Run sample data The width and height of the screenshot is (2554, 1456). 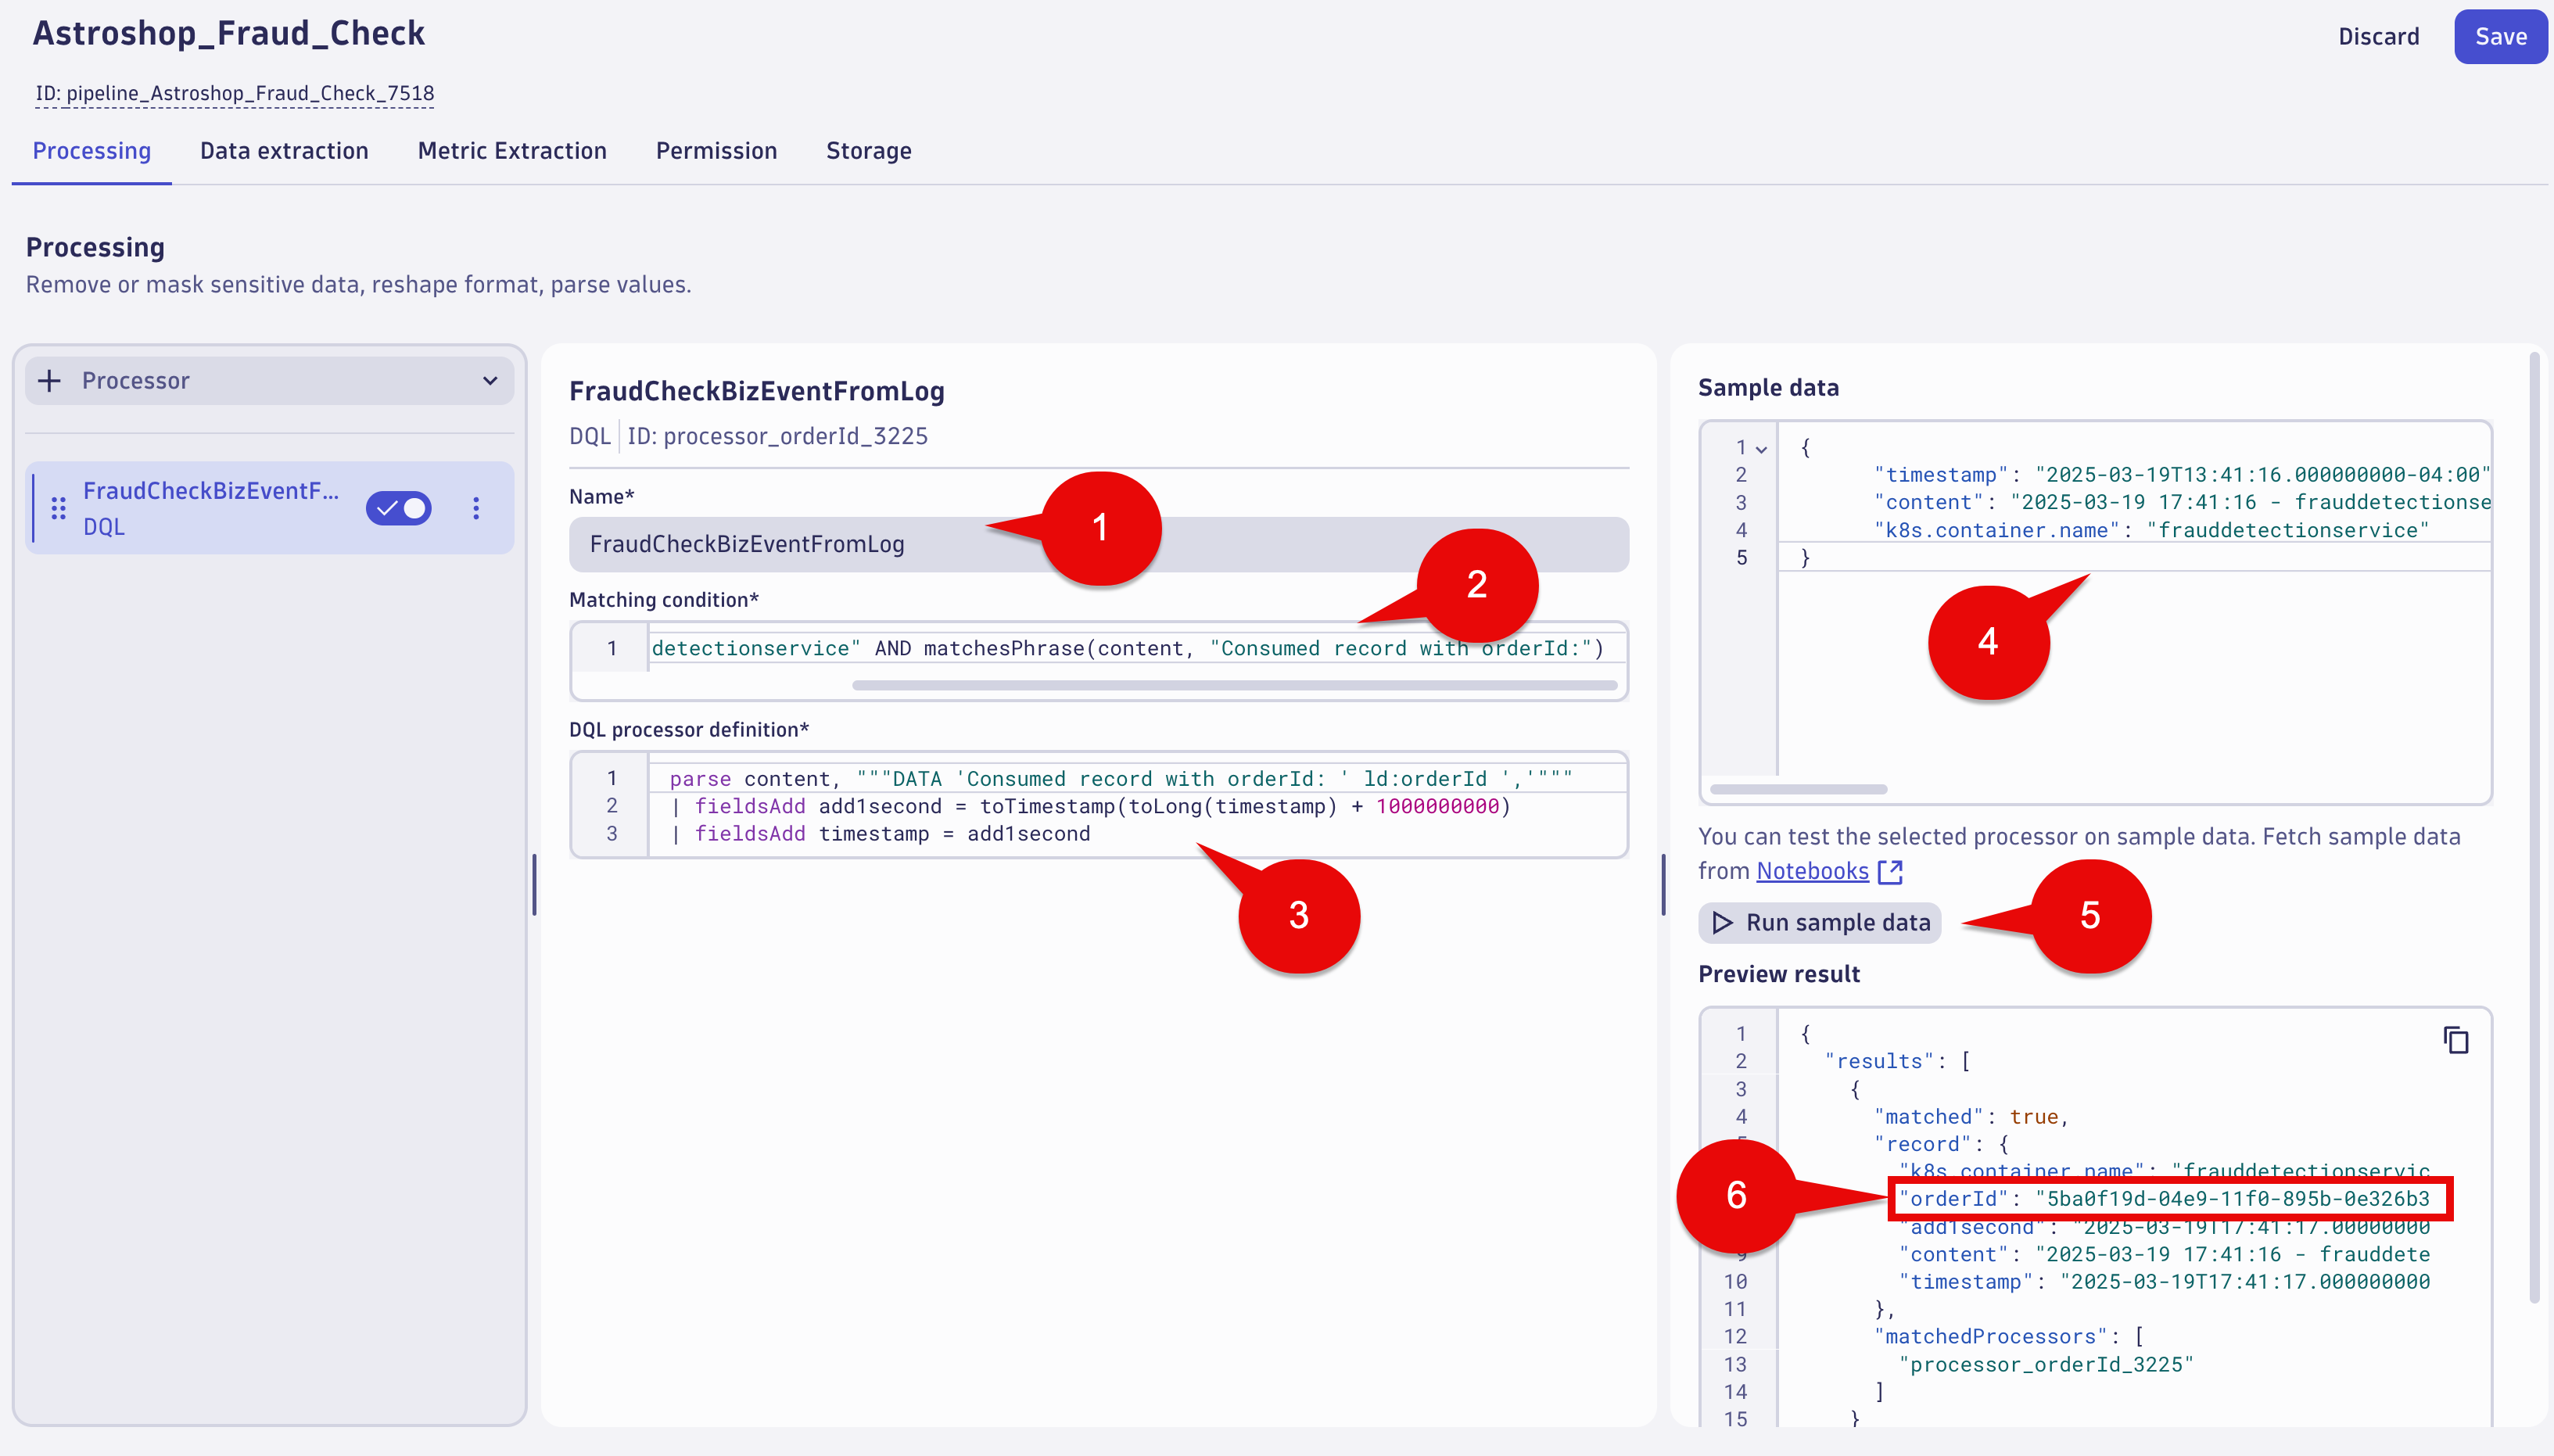pyautogui.click(x=1820, y=922)
